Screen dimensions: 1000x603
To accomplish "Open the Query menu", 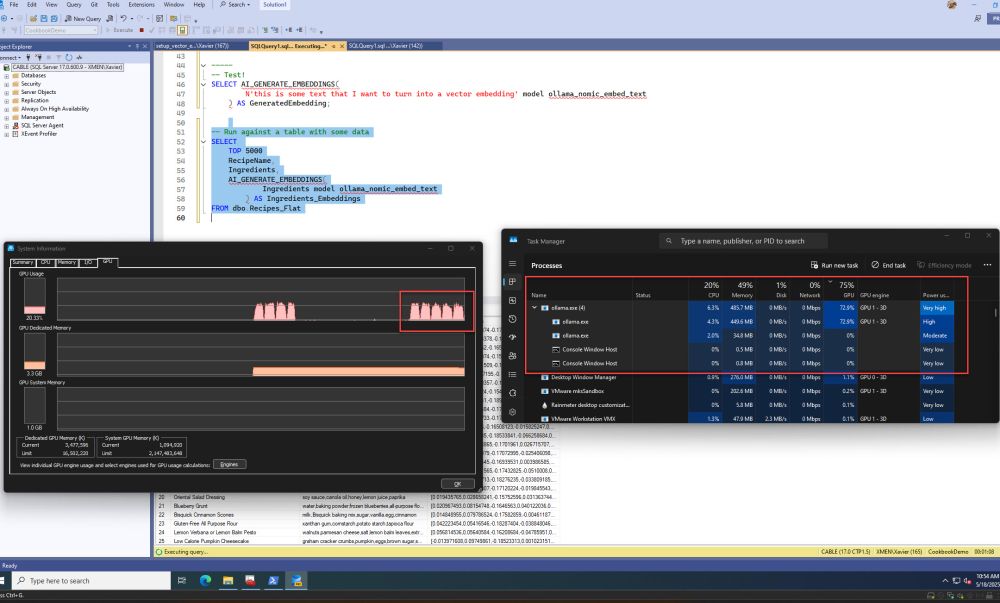I will click(74, 4).
